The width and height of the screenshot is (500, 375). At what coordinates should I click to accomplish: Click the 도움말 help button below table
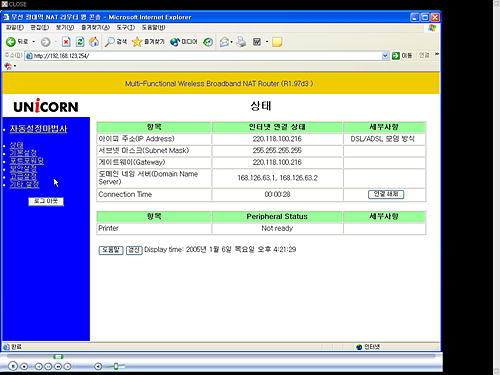(111, 250)
